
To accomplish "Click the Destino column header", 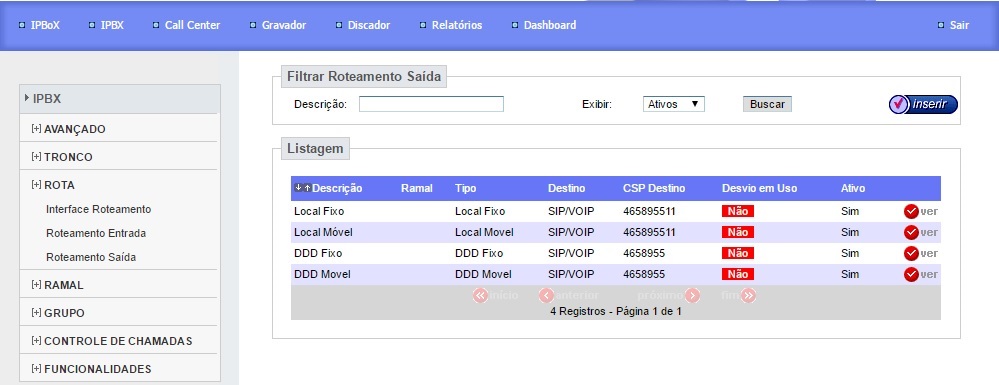I will tap(566, 188).
